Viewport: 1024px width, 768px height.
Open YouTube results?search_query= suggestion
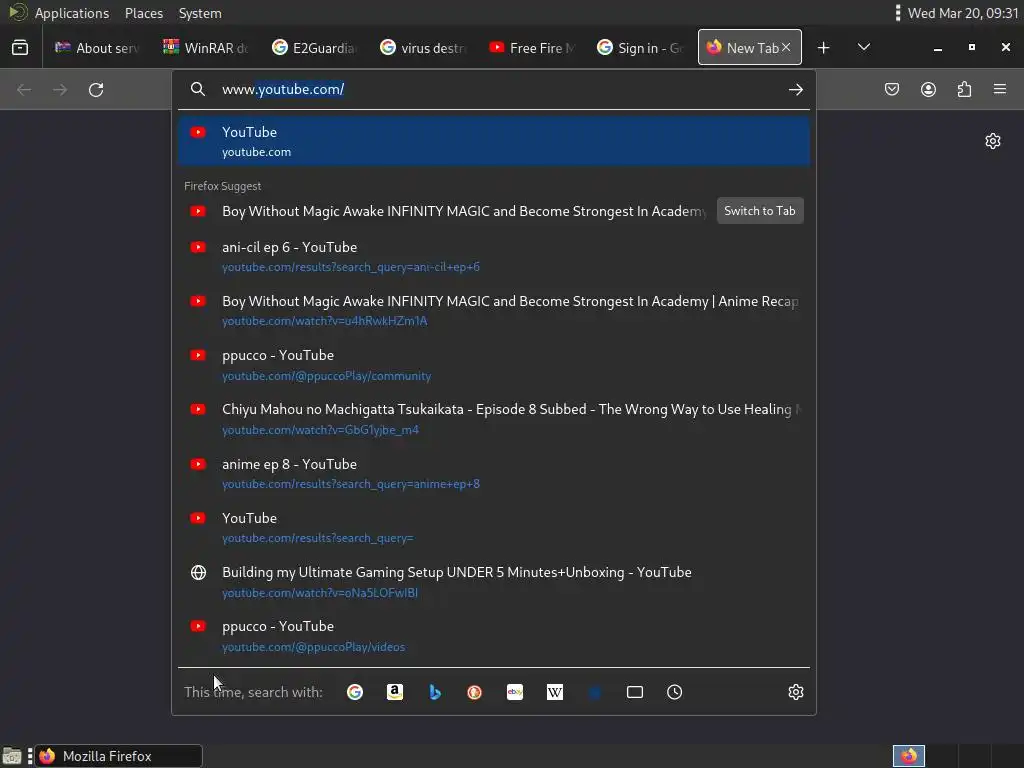pyautogui.click(x=494, y=528)
